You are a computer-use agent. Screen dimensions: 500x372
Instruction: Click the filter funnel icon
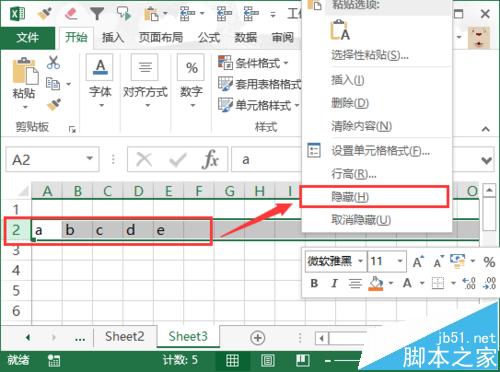click(97, 14)
